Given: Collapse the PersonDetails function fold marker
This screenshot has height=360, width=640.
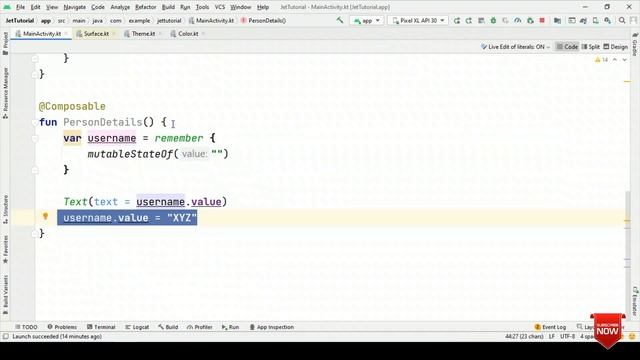Looking at the screenshot, I should tap(35, 122).
